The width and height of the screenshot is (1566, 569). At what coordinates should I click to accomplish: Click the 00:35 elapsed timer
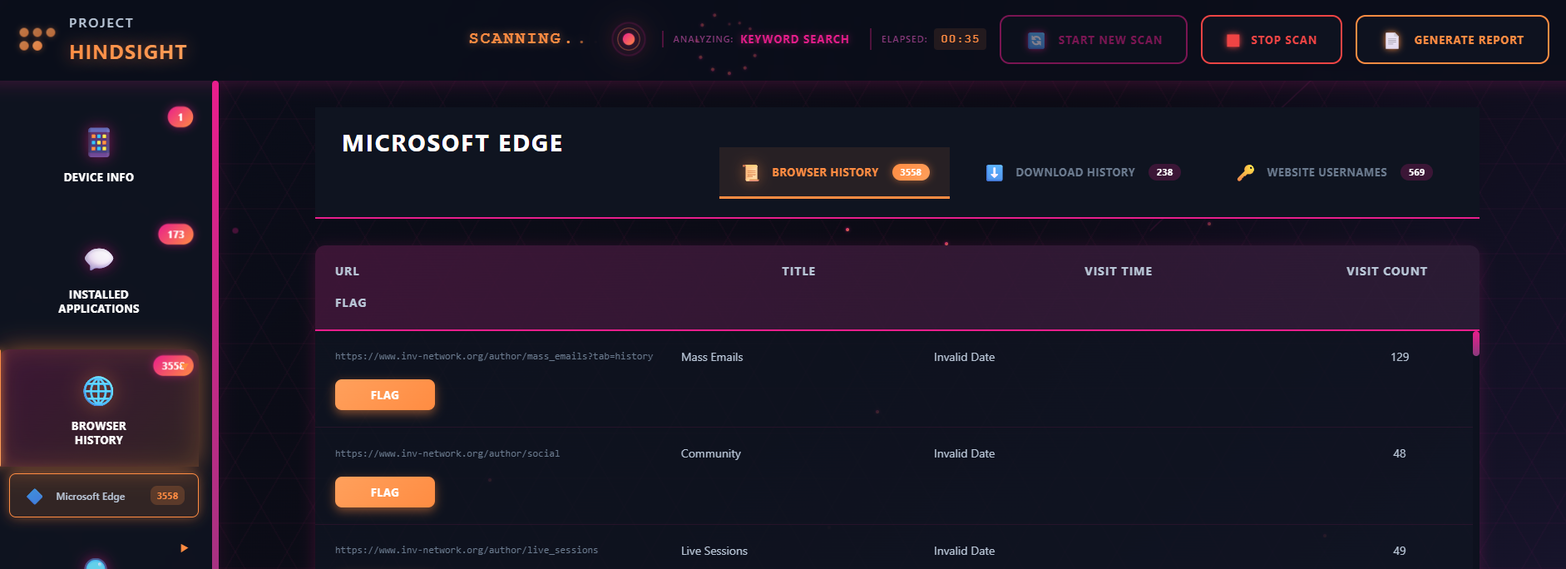pos(960,39)
